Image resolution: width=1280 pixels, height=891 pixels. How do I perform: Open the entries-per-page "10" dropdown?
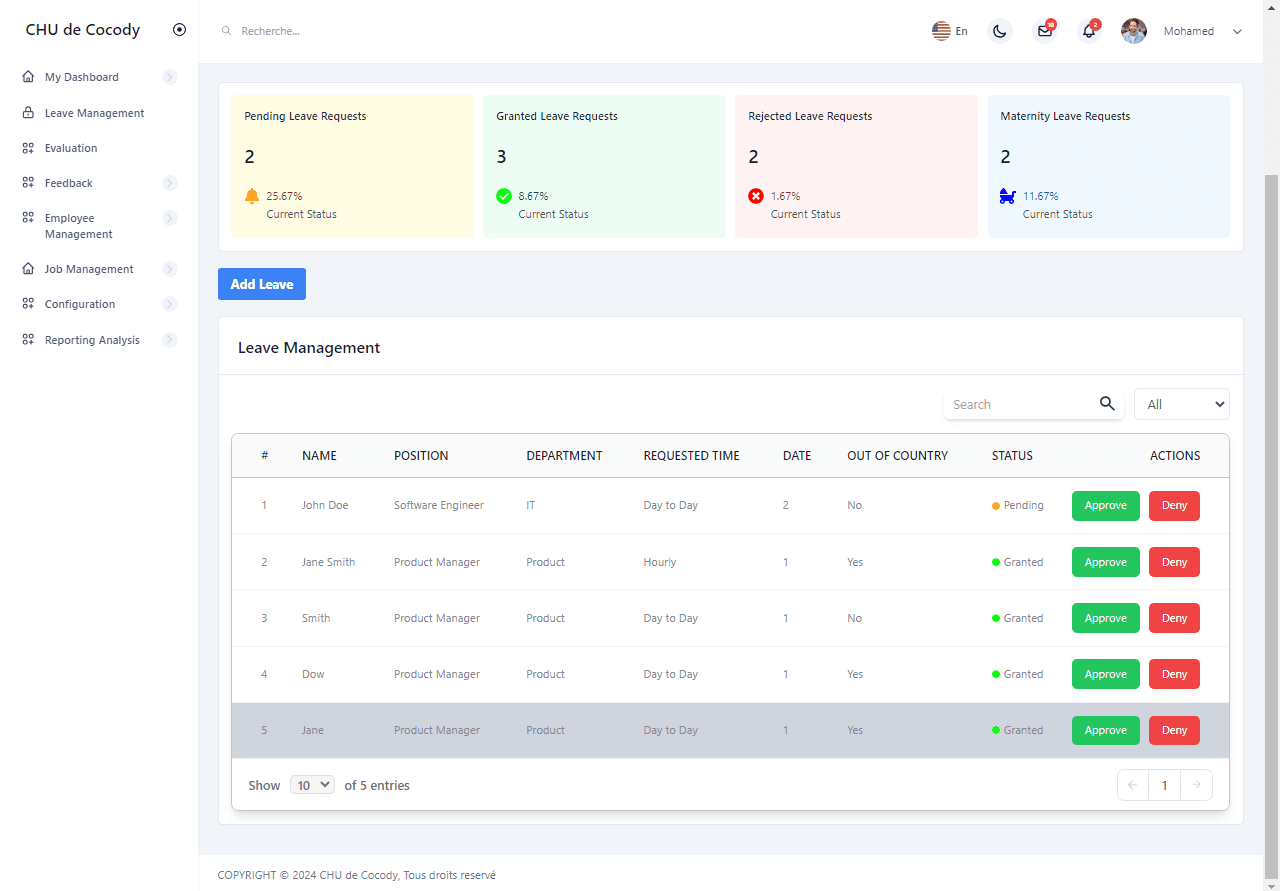pyautogui.click(x=312, y=784)
